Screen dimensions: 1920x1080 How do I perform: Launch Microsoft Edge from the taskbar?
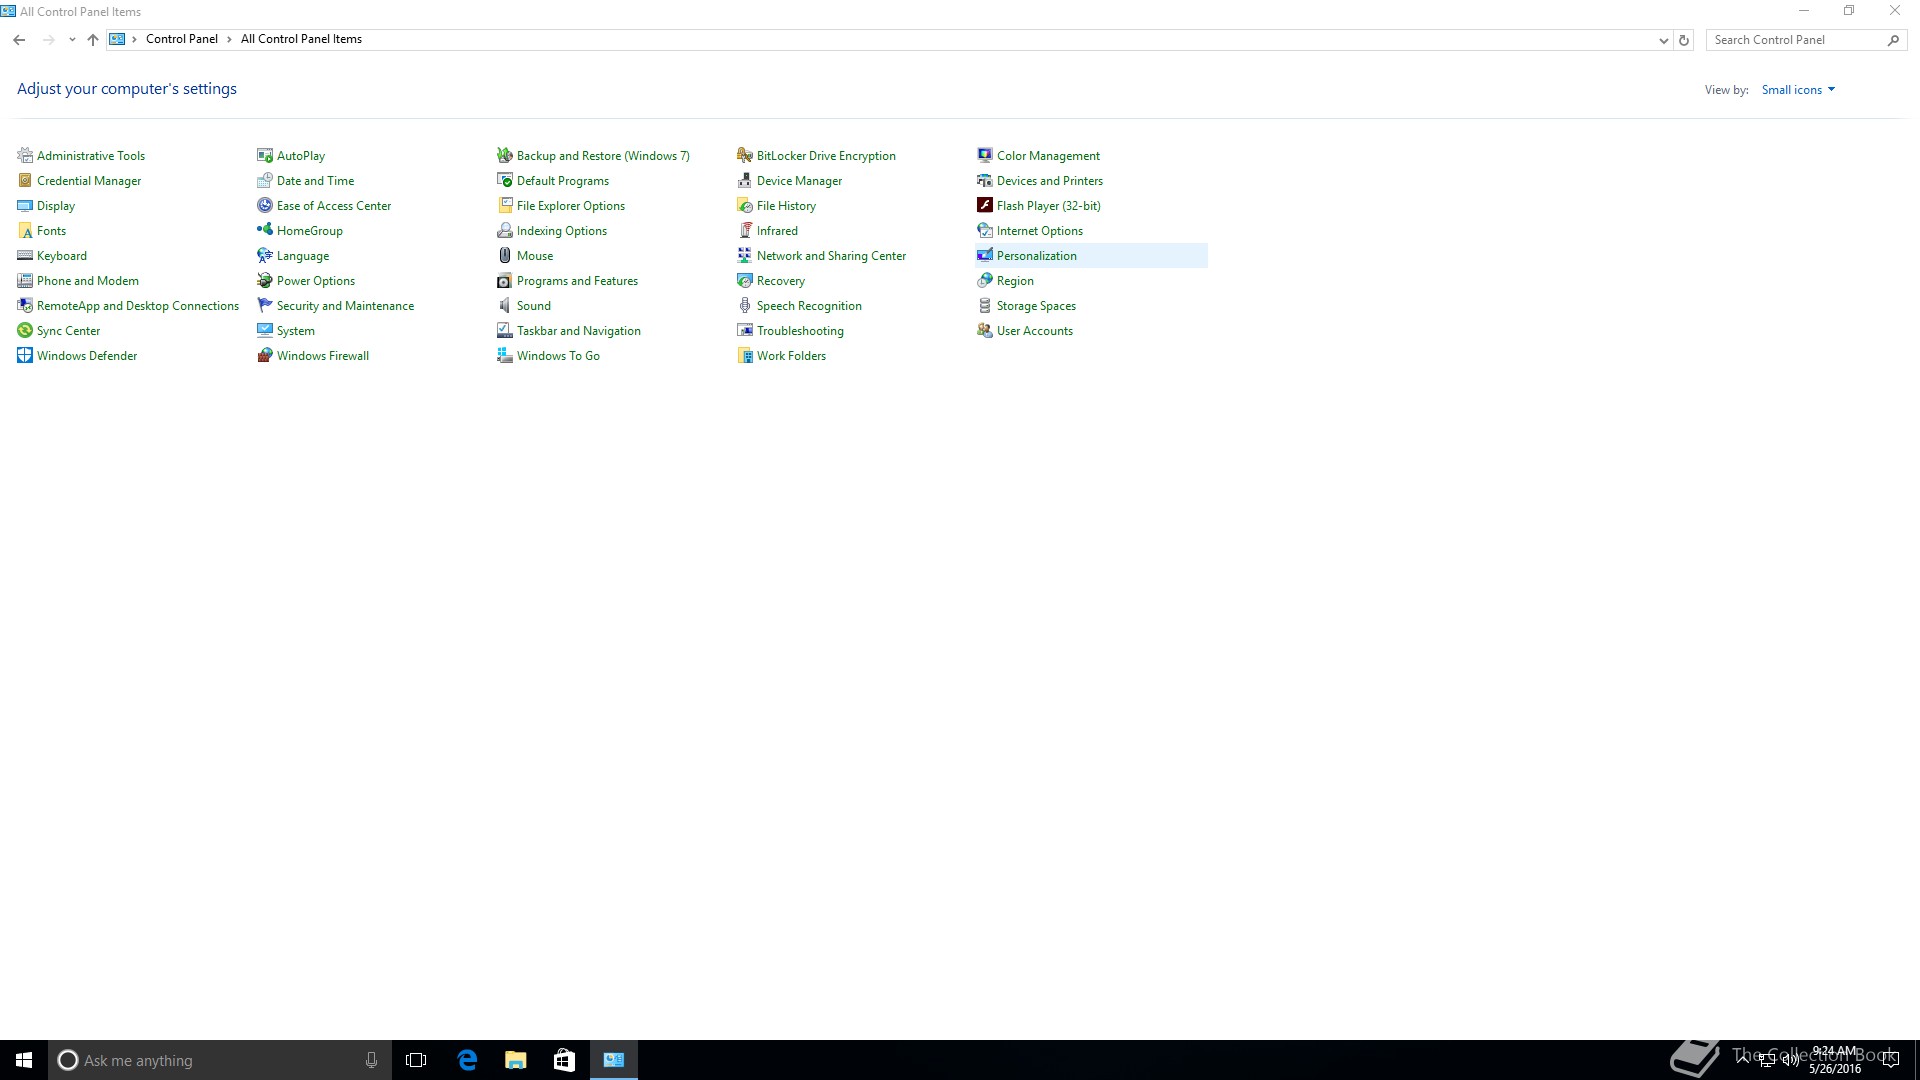[x=466, y=1060]
